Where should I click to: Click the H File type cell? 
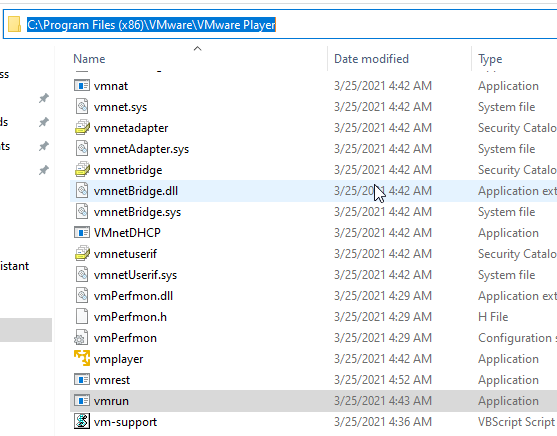click(493, 317)
